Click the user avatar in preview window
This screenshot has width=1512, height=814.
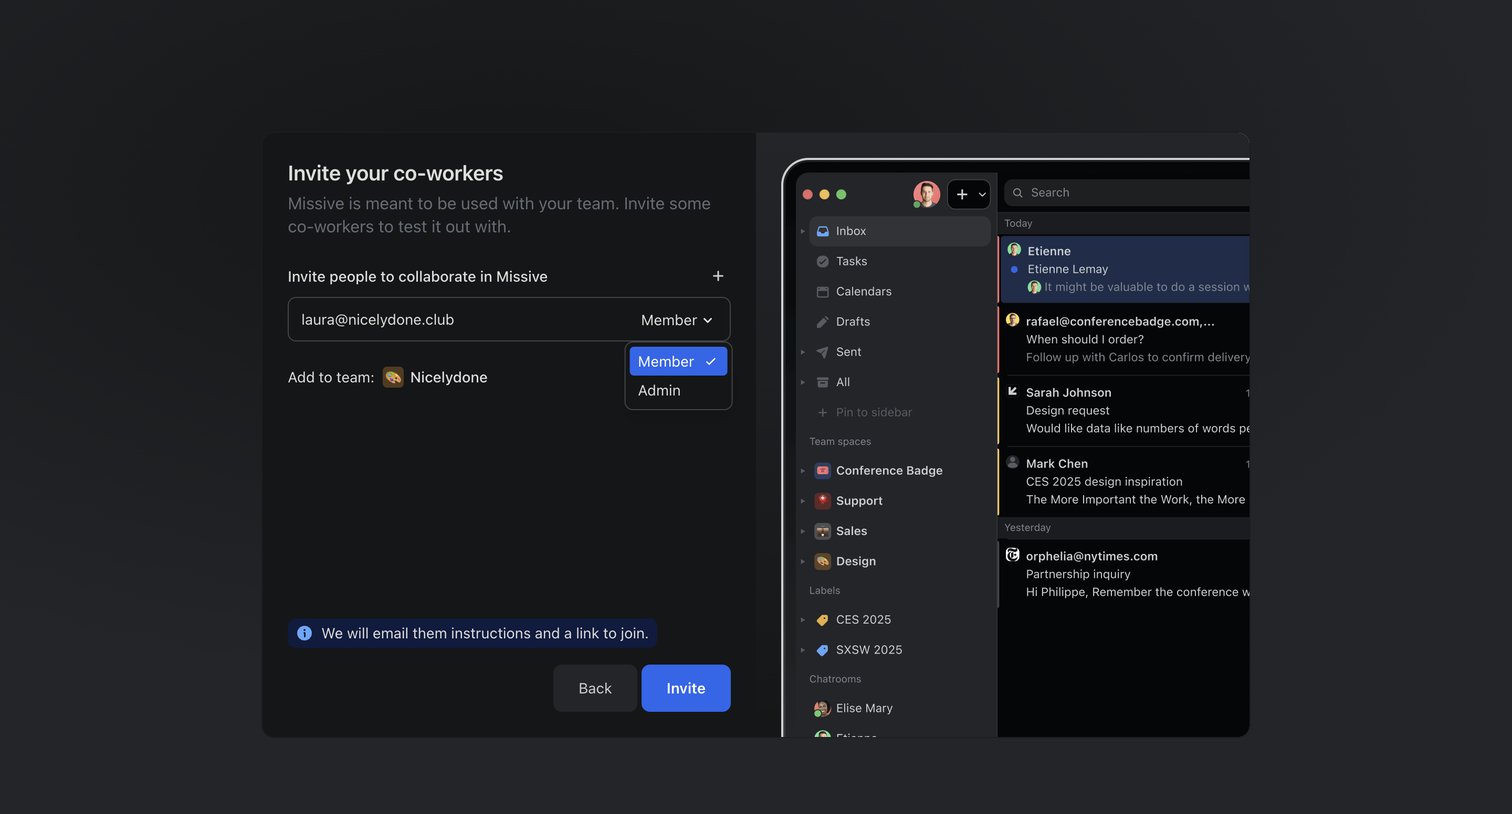(x=926, y=194)
